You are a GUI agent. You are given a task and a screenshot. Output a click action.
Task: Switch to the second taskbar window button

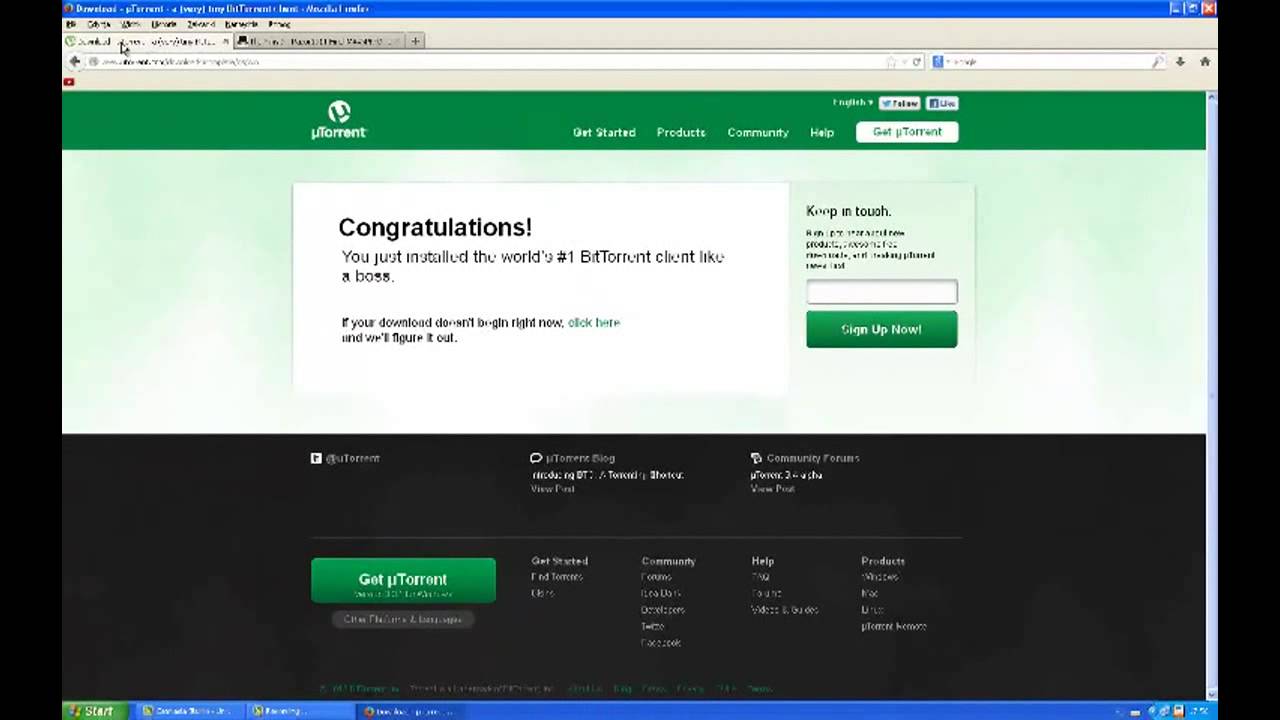point(301,711)
